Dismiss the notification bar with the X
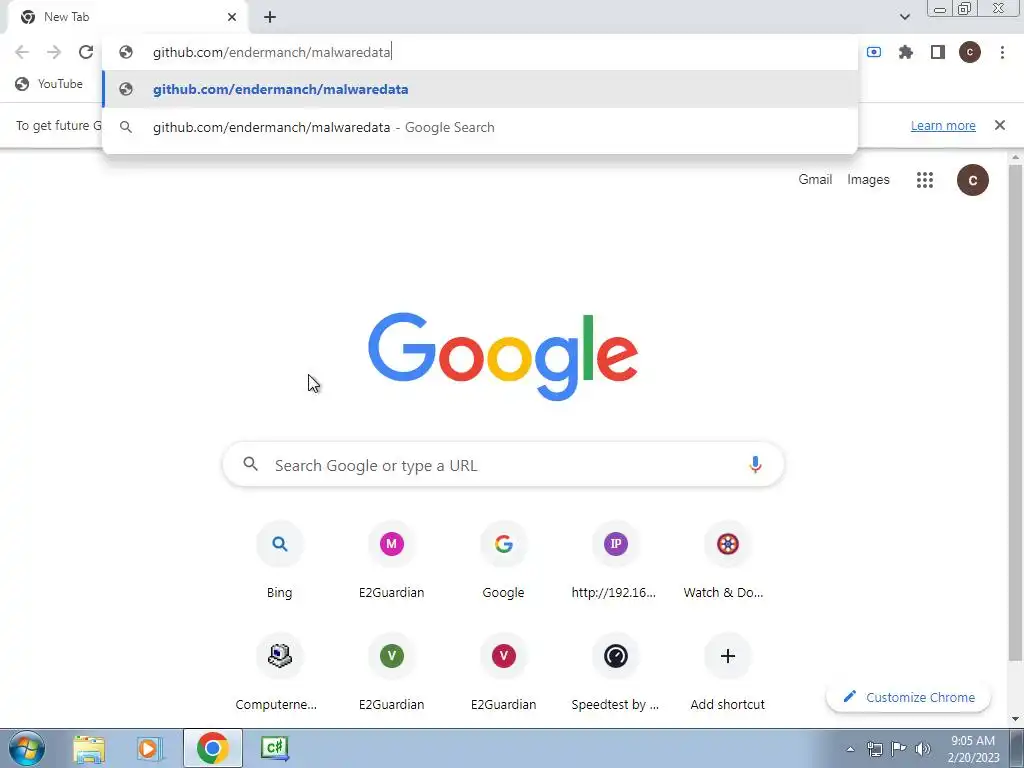This screenshot has height=768, width=1024. (999, 125)
